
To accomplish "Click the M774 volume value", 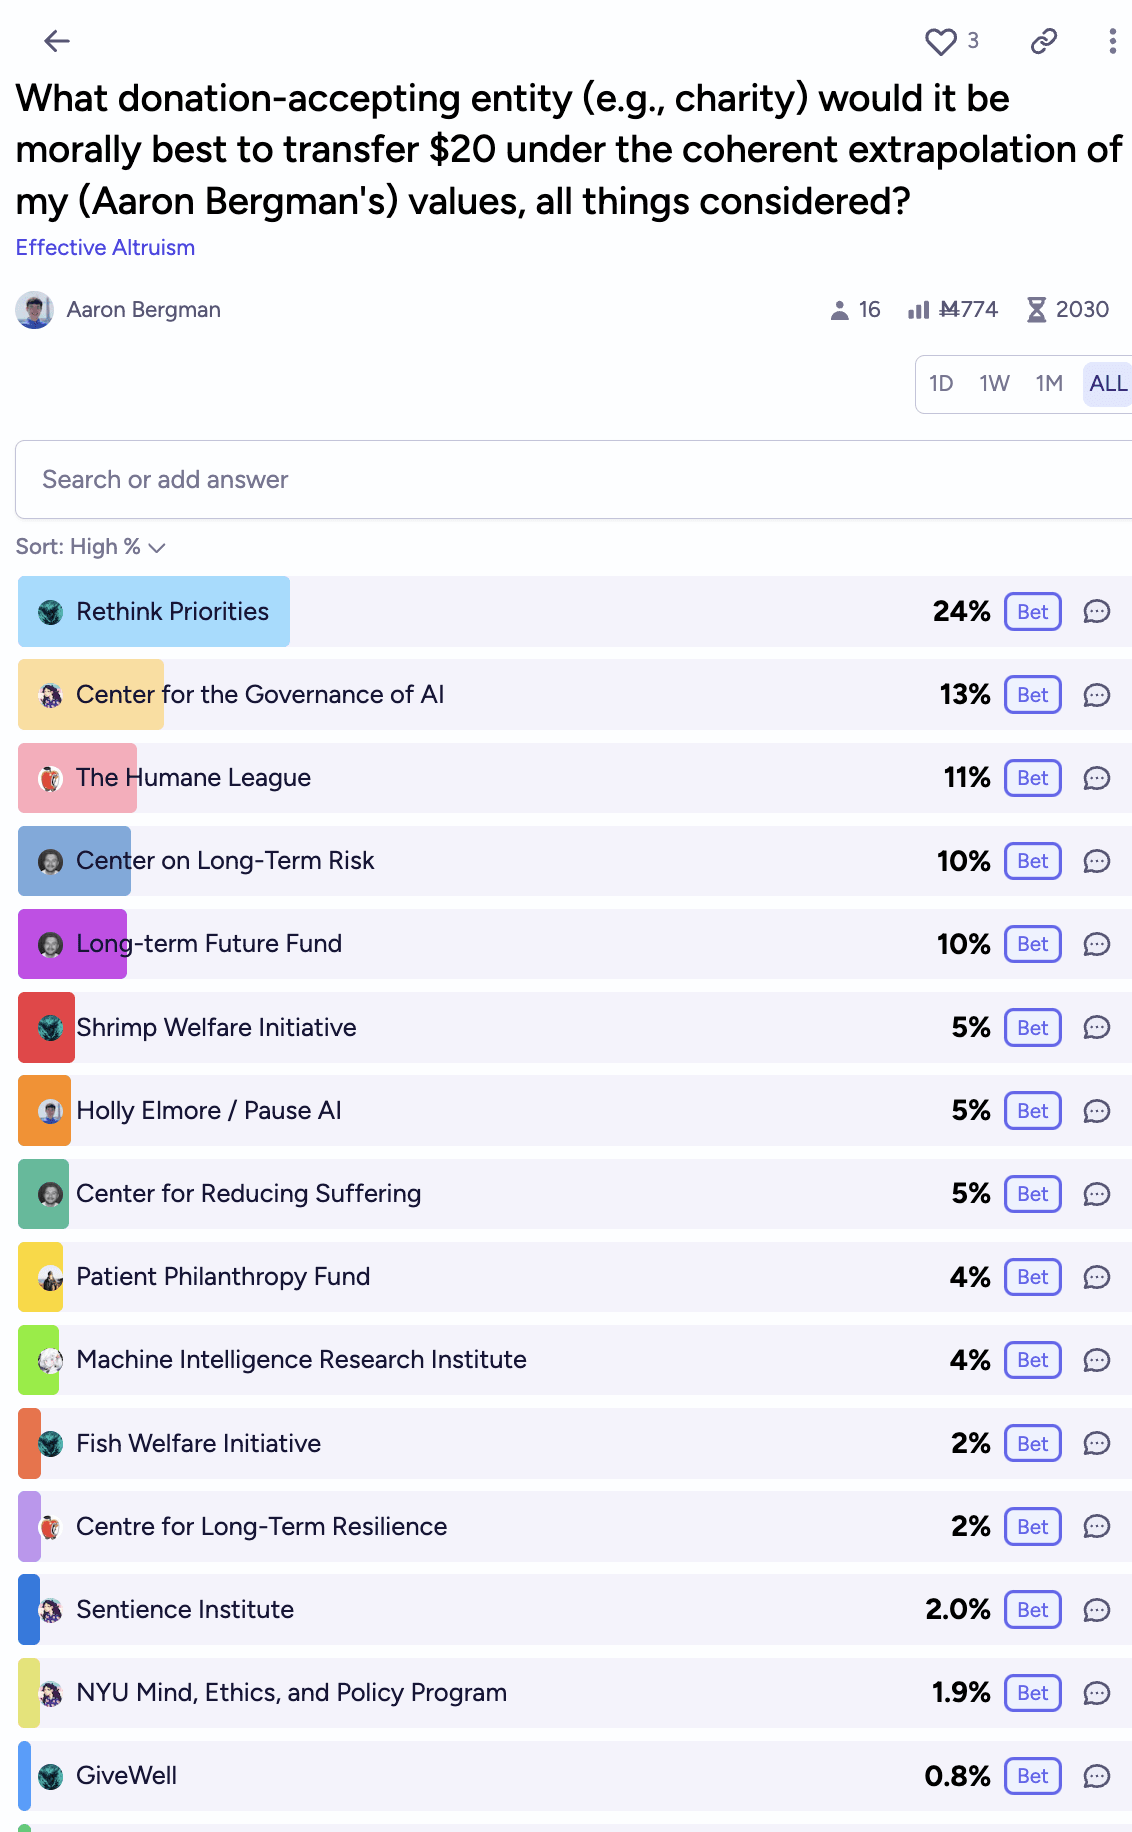I will [x=969, y=310].
